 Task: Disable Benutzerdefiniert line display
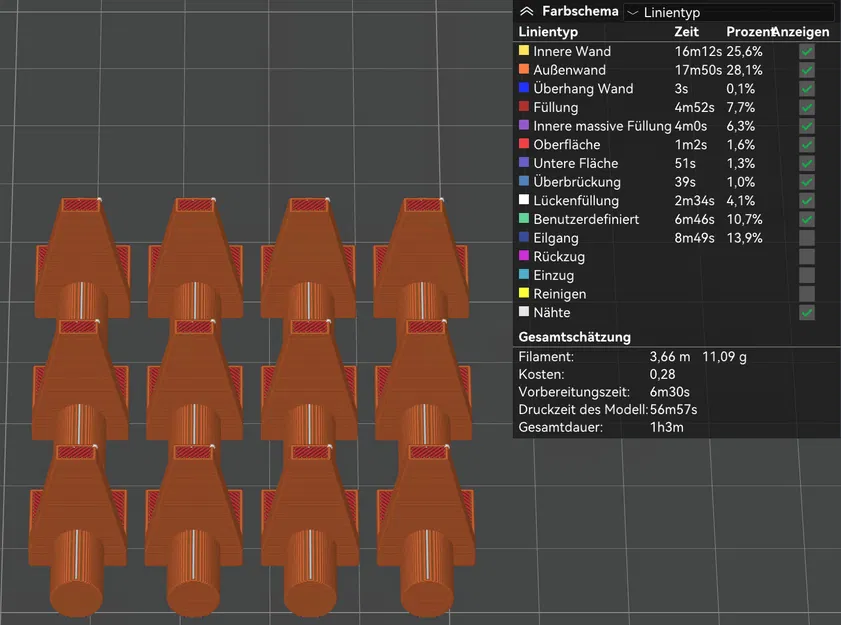pyautogui.click(x=807, y=219)
